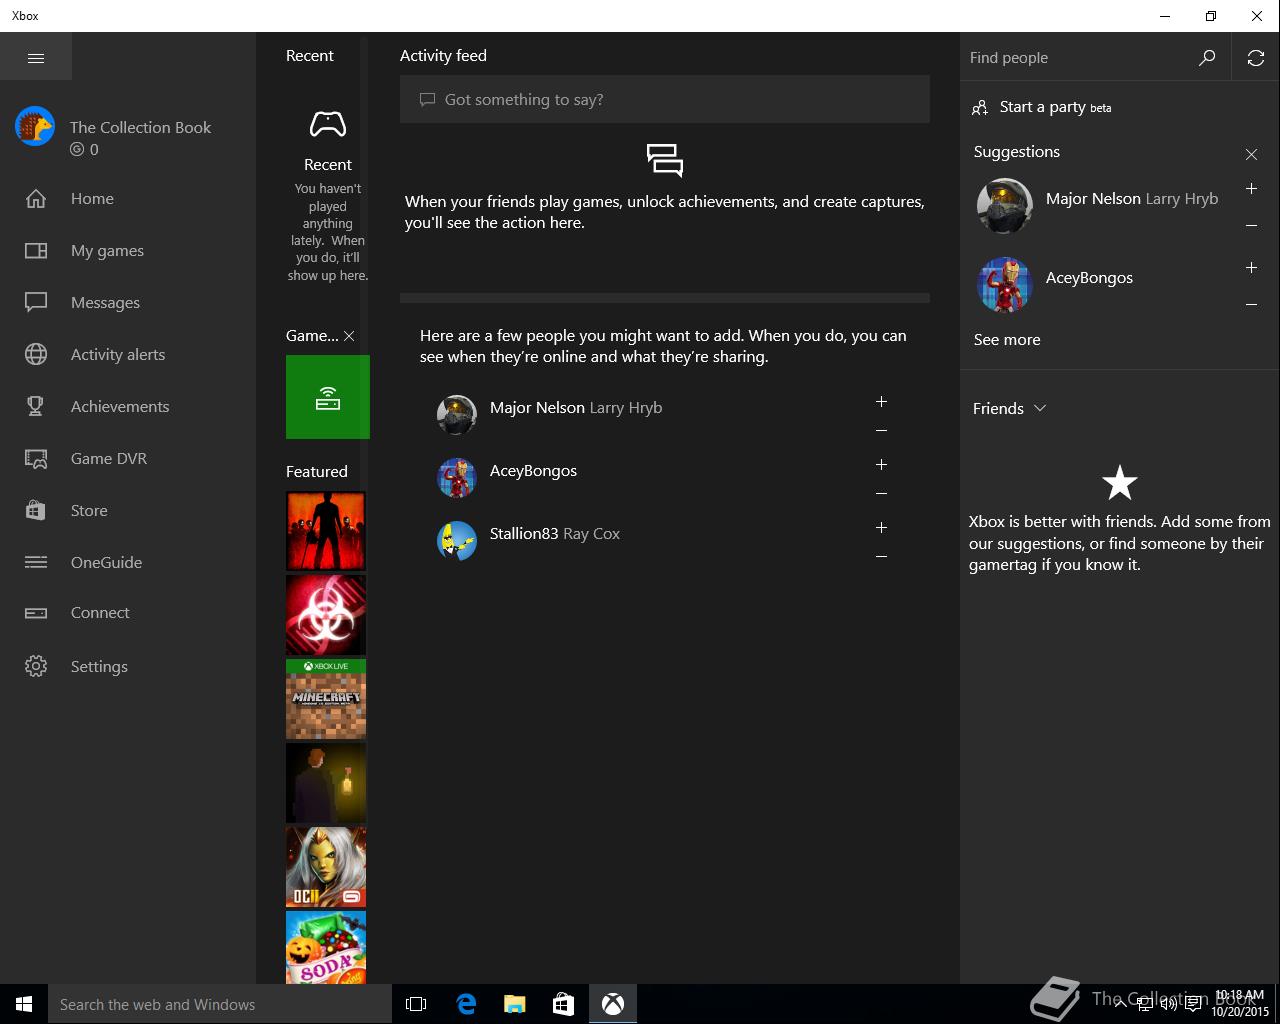Click the Store bag icon
1280x1024 pixels.
(x=36, y=510)
